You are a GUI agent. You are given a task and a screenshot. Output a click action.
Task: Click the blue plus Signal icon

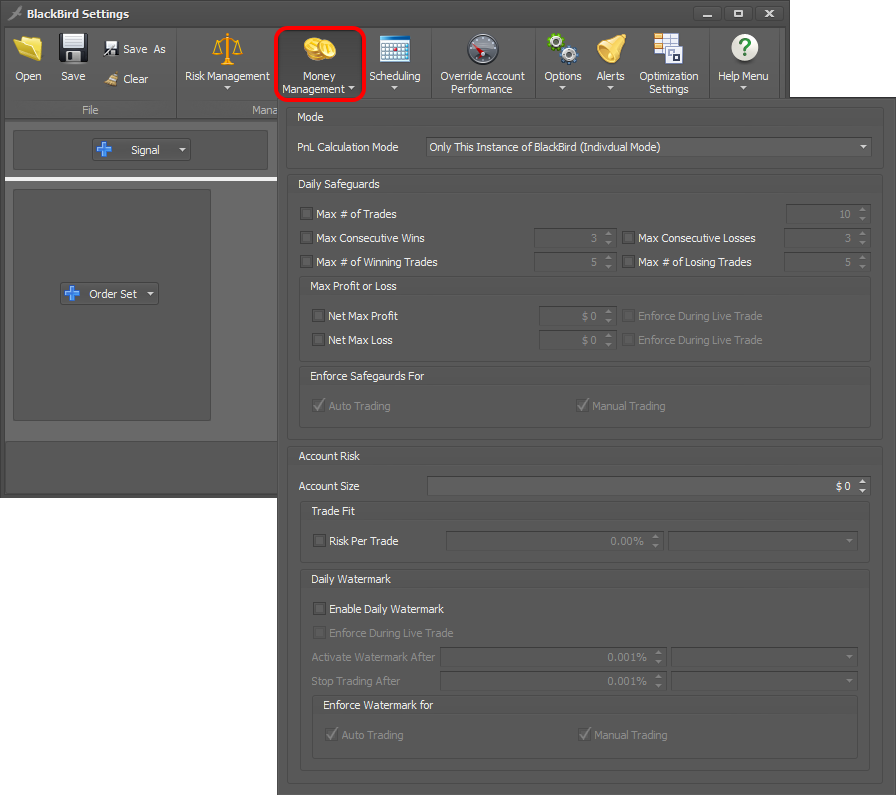[x=104, y=150]
